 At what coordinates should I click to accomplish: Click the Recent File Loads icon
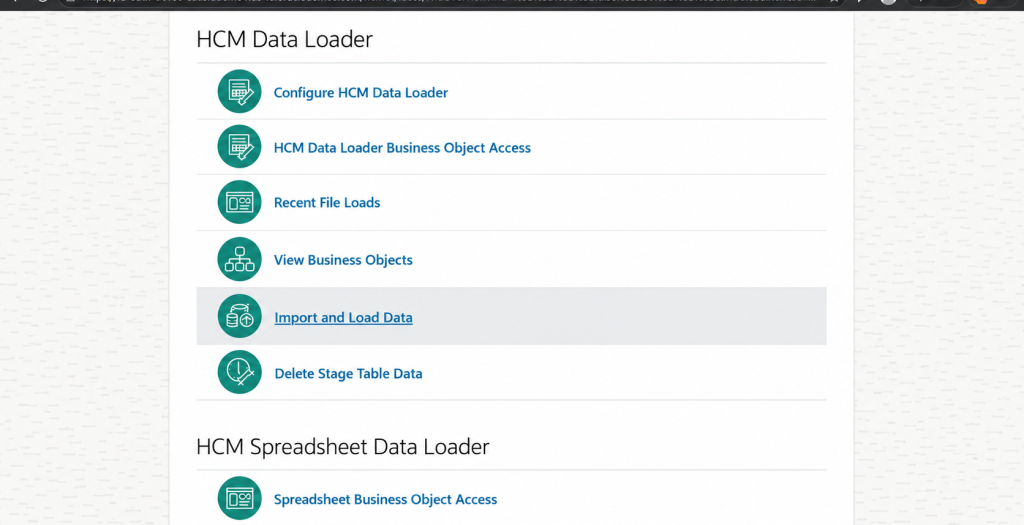[x=239, y=202]
